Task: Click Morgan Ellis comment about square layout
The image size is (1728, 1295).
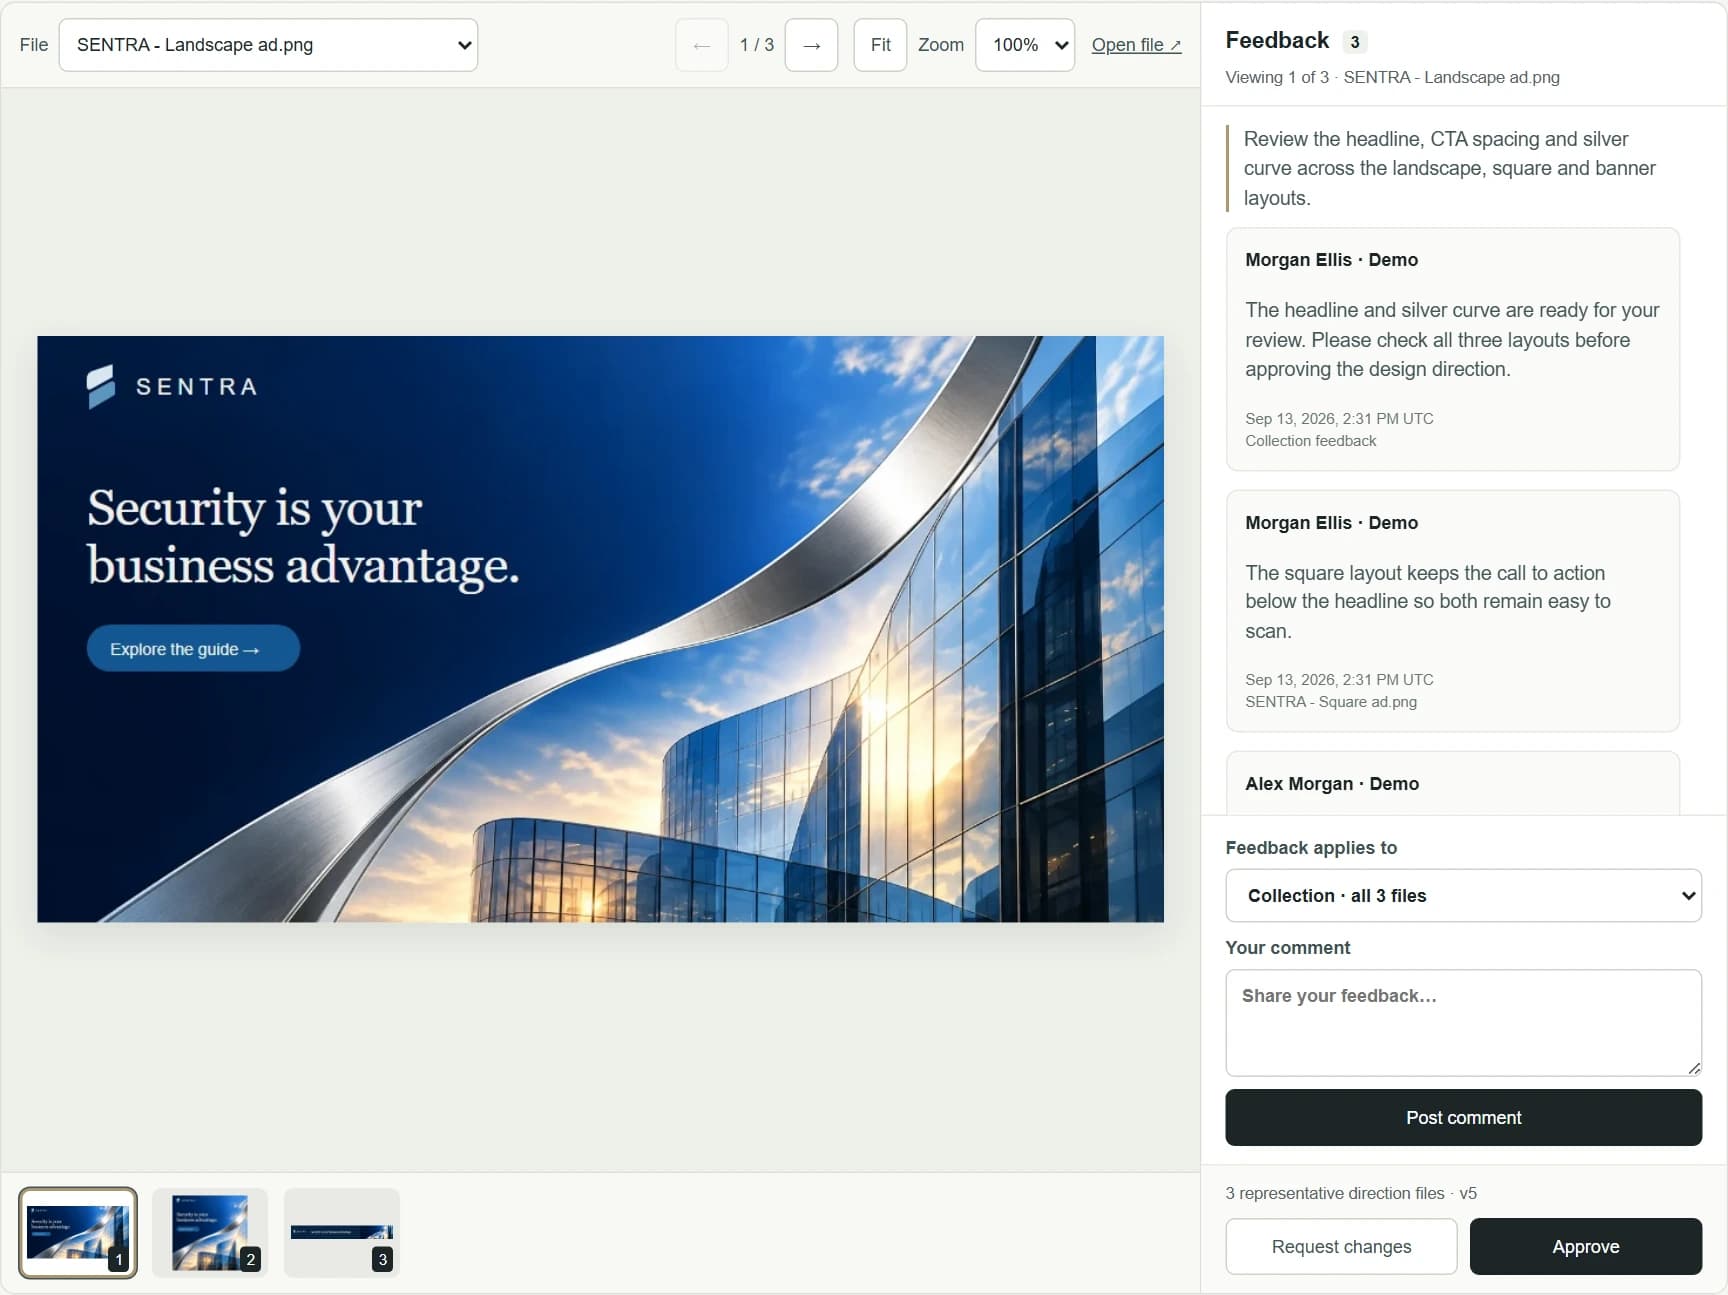Action: [1452, 611]
